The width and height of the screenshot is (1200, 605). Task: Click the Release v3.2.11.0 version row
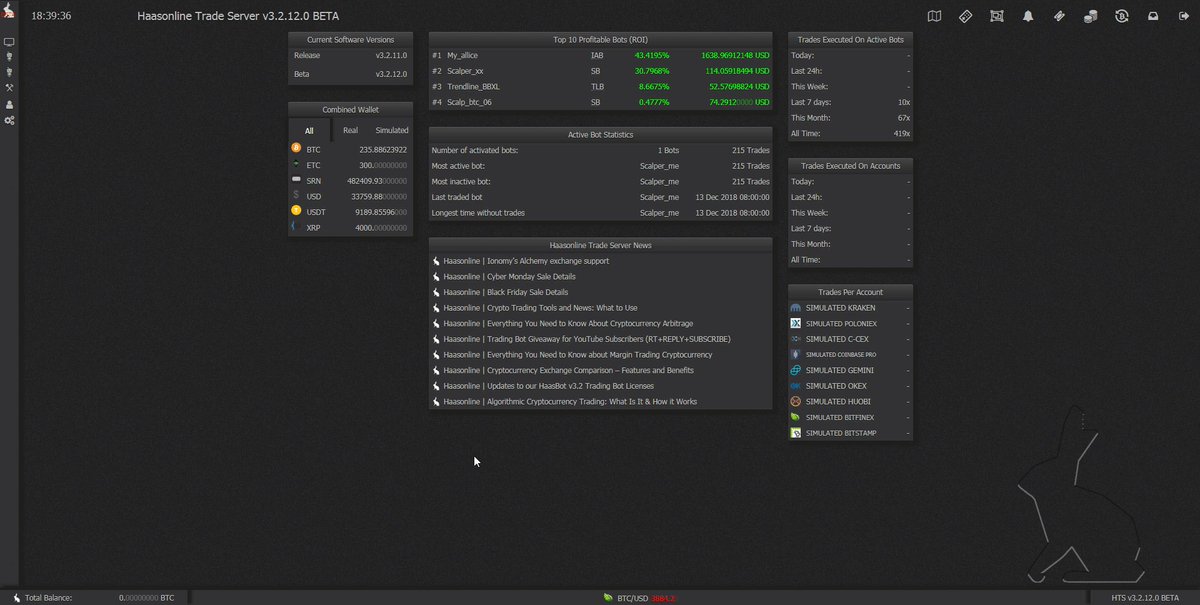pyautogui.click(x=350, y=56)
